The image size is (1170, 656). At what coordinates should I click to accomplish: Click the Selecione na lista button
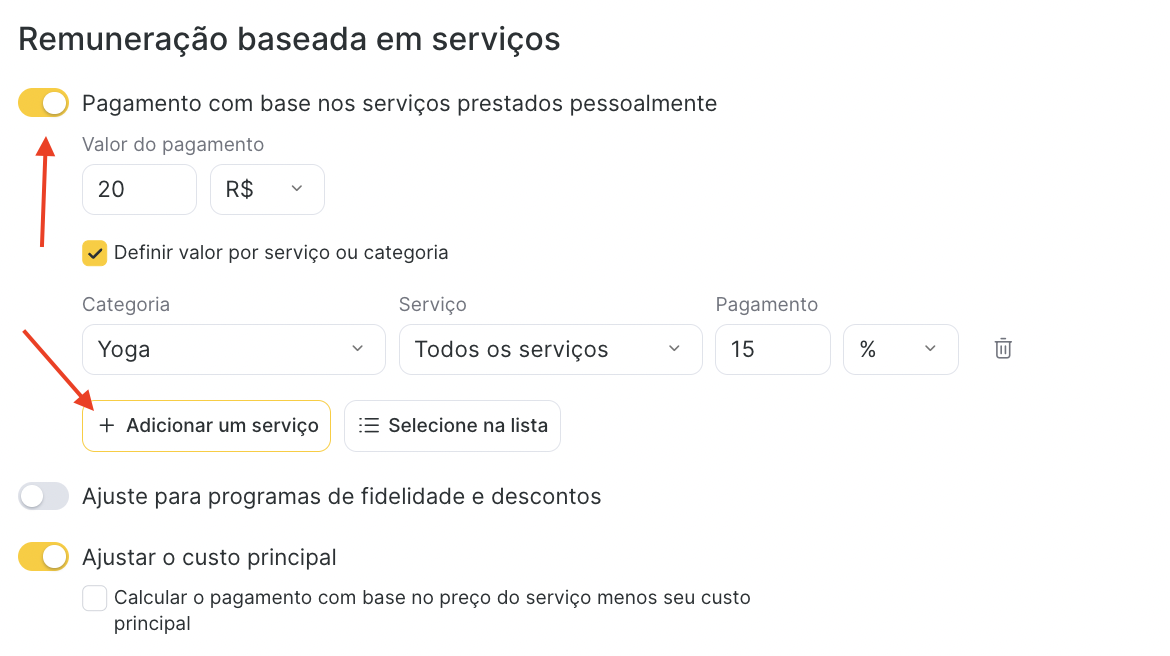click(452, 426)
